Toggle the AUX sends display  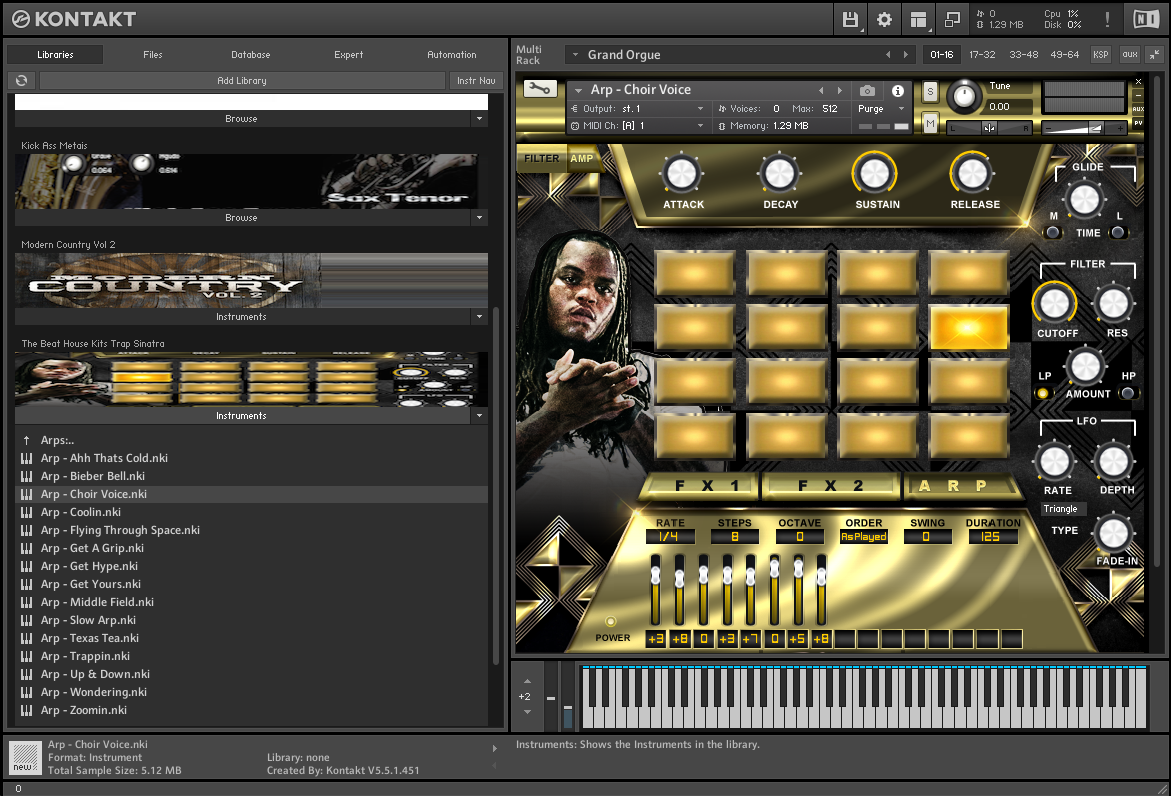1138,109
